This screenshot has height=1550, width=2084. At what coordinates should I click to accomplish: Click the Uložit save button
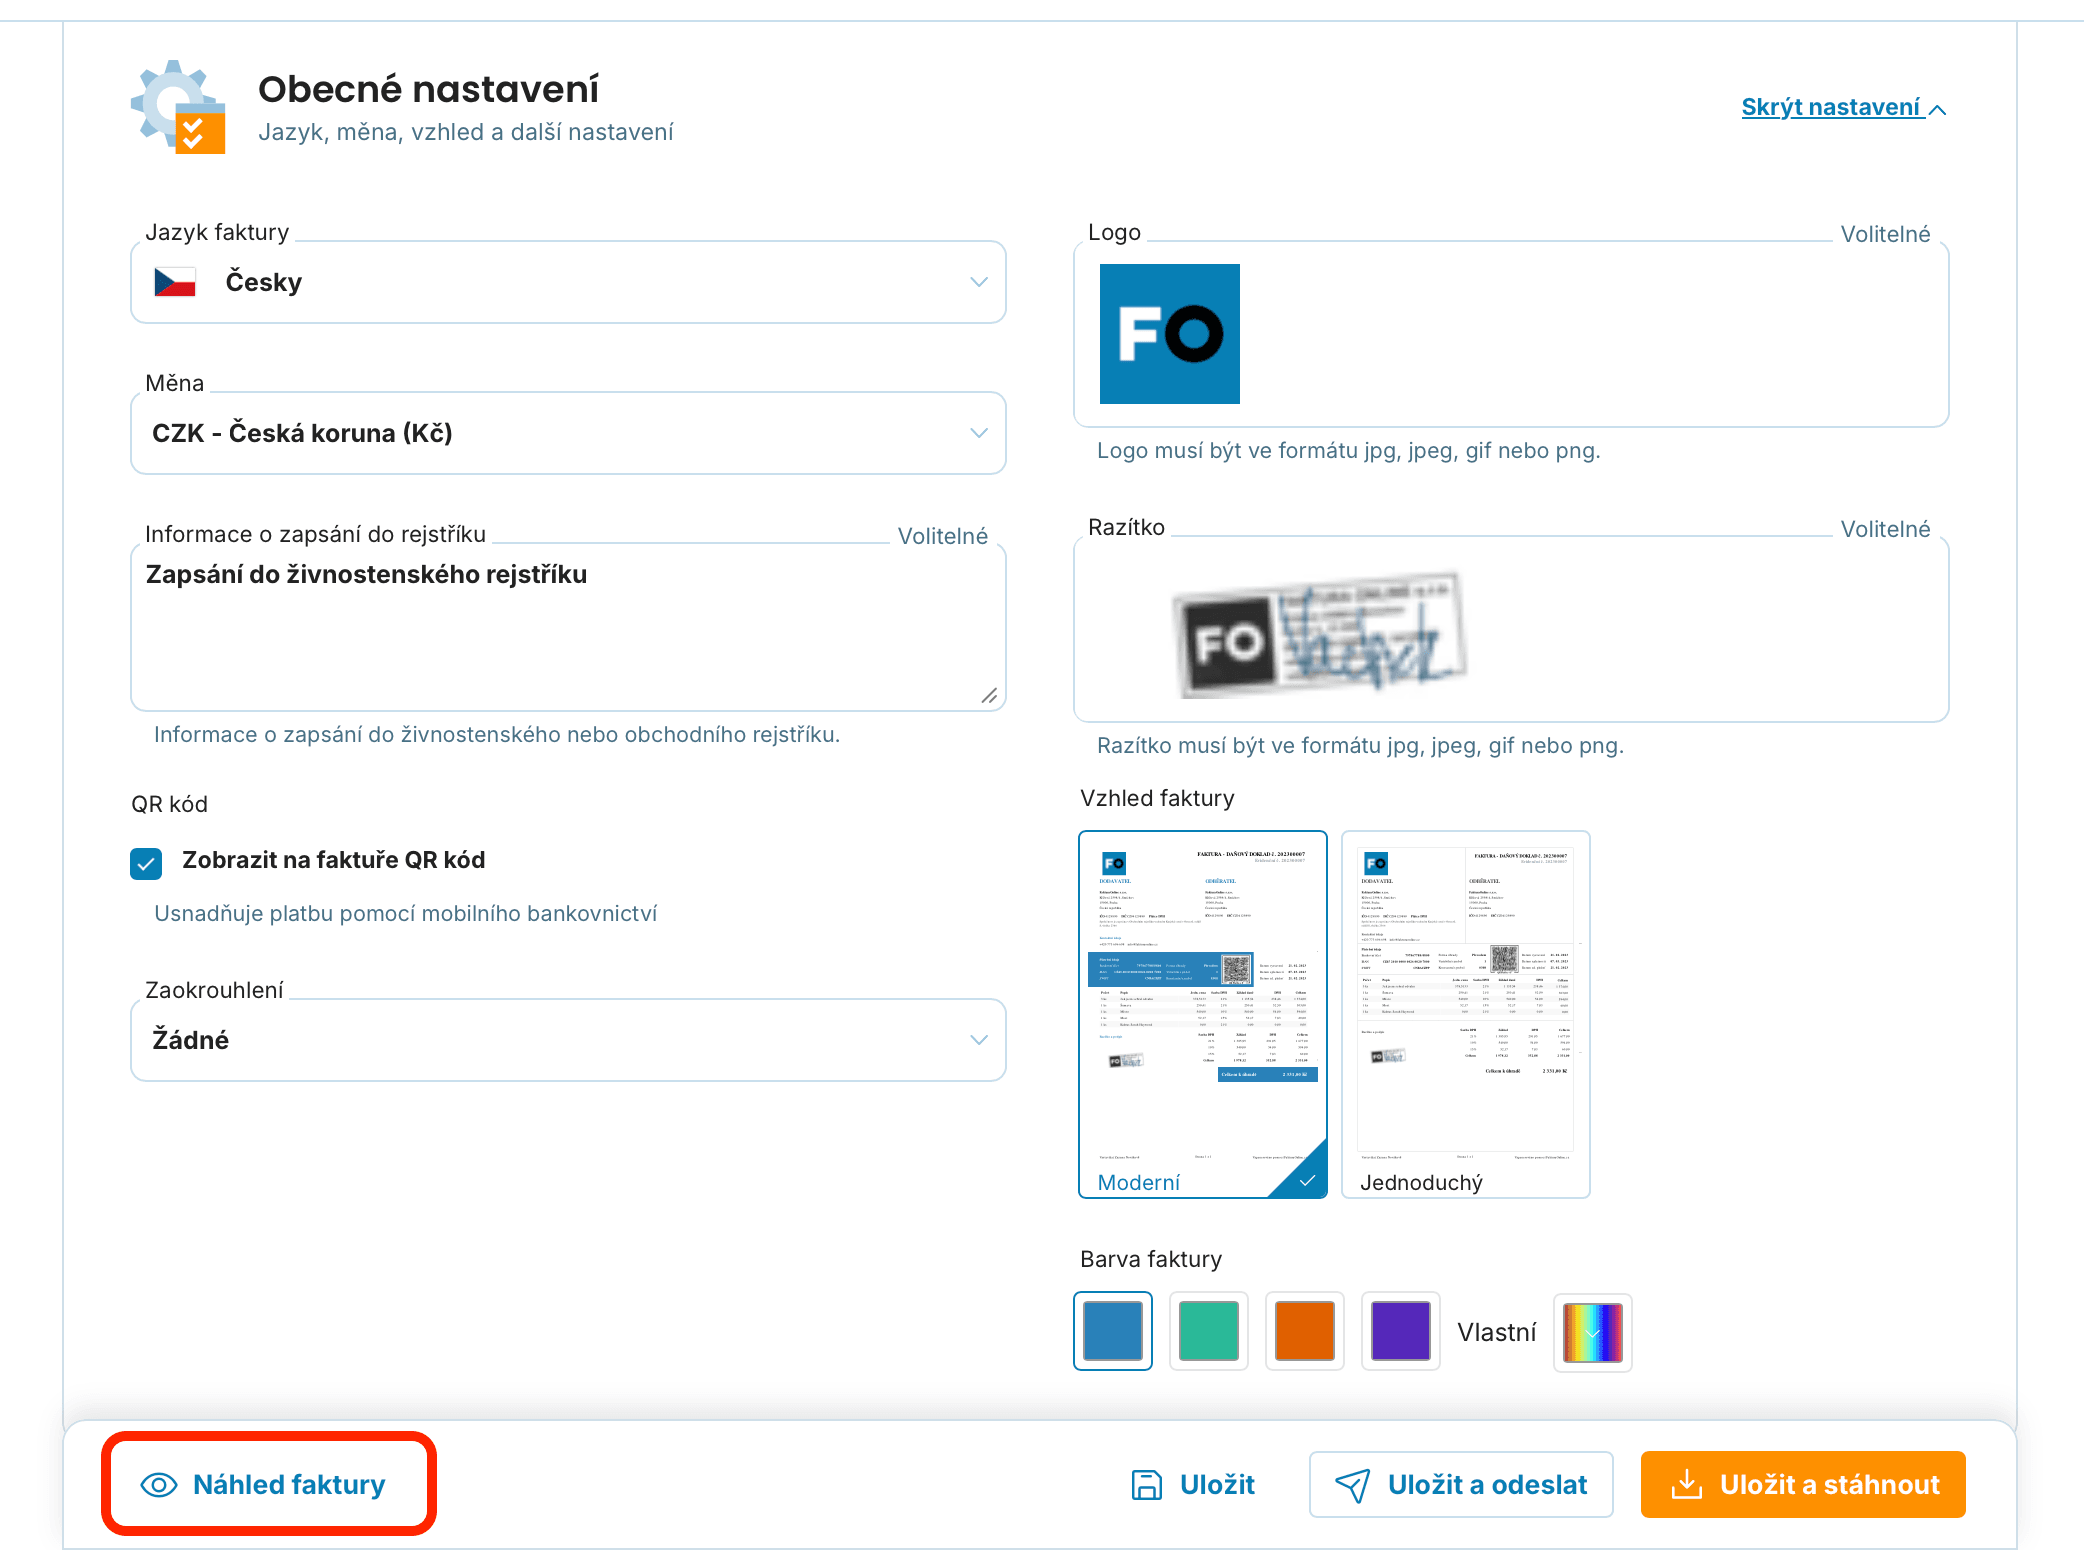click(x=1193, y=1485)
